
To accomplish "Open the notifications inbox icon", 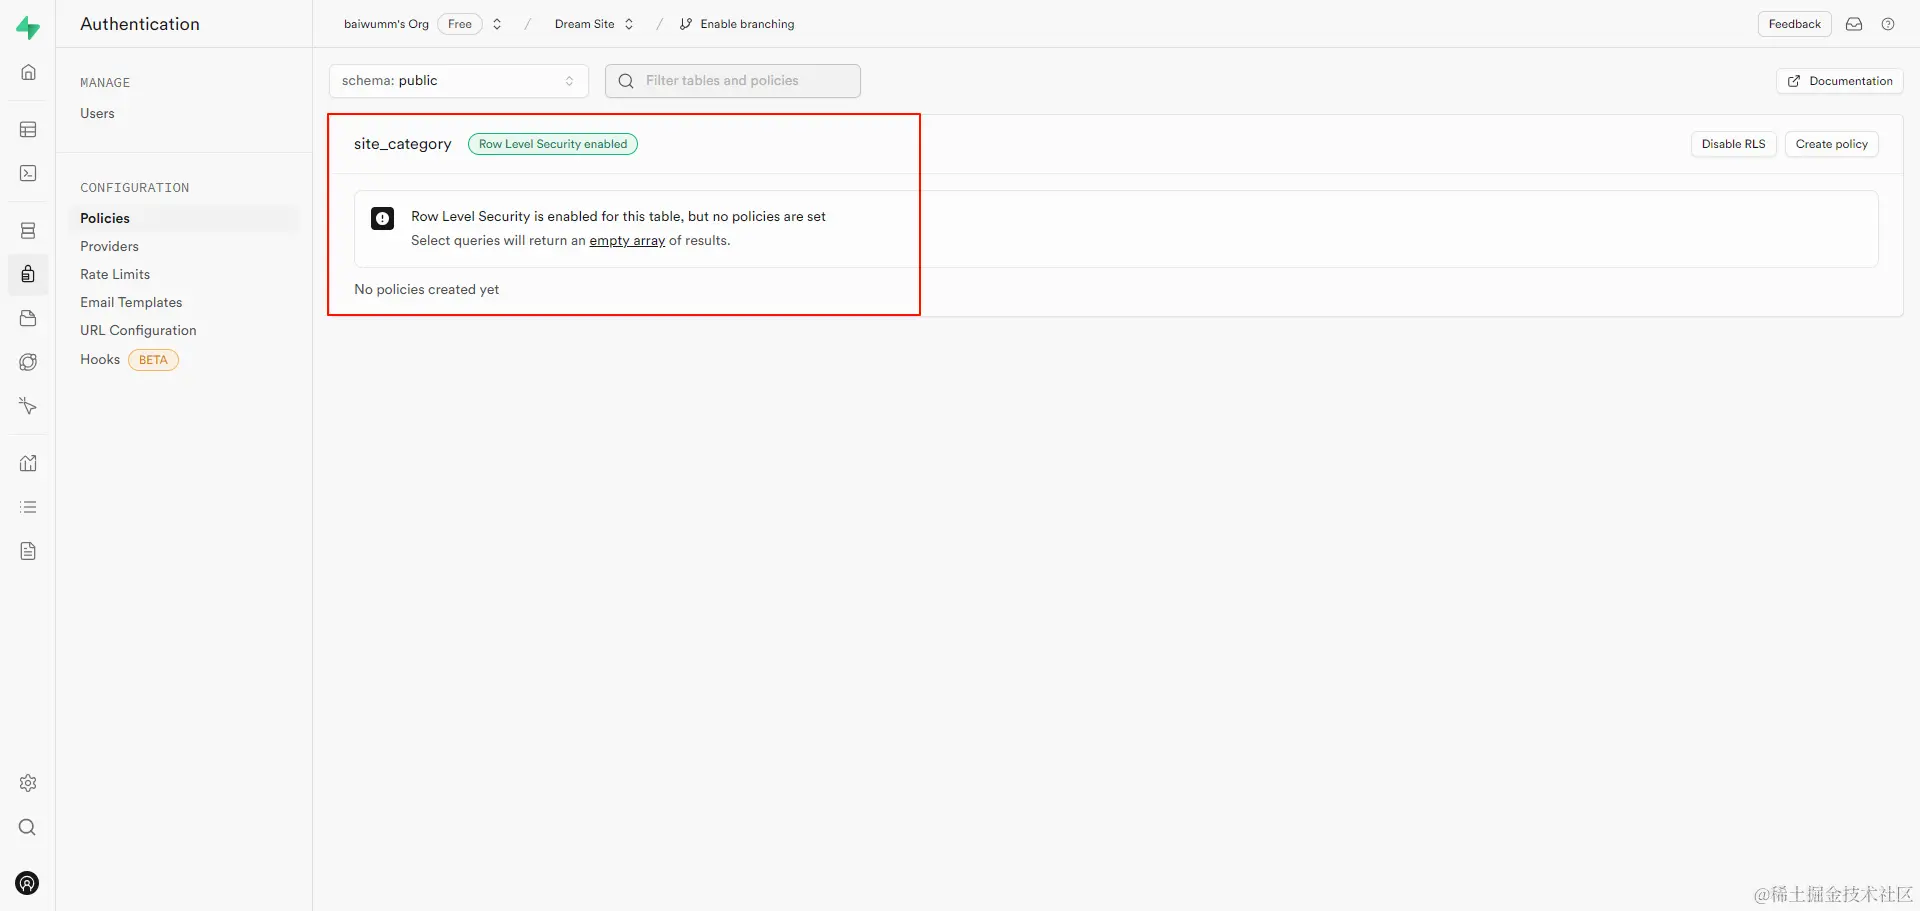I will [1854, 24].
